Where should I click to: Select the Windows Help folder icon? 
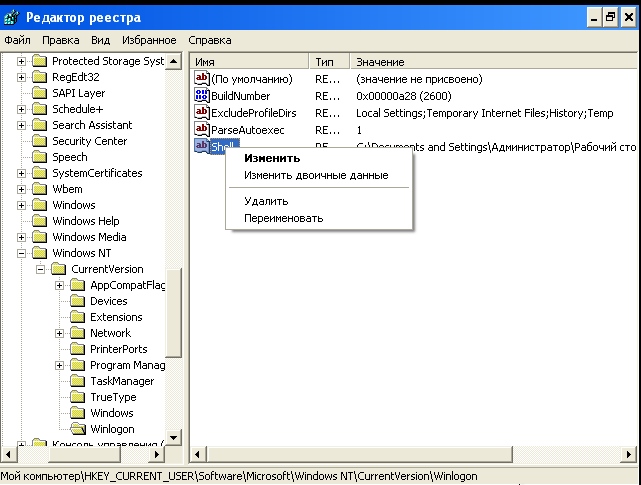click(x=39, y=221)
